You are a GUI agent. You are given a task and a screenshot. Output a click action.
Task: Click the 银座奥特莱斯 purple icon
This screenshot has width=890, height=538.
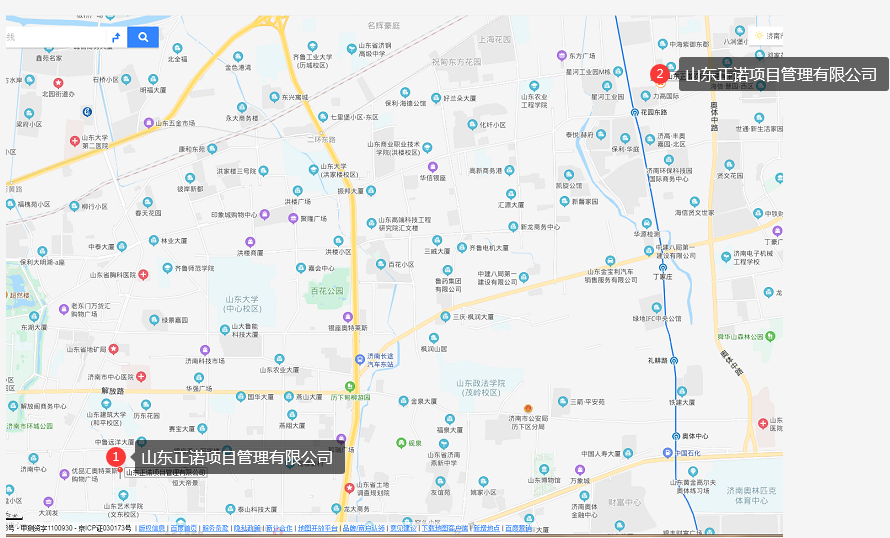coord(347,317)
